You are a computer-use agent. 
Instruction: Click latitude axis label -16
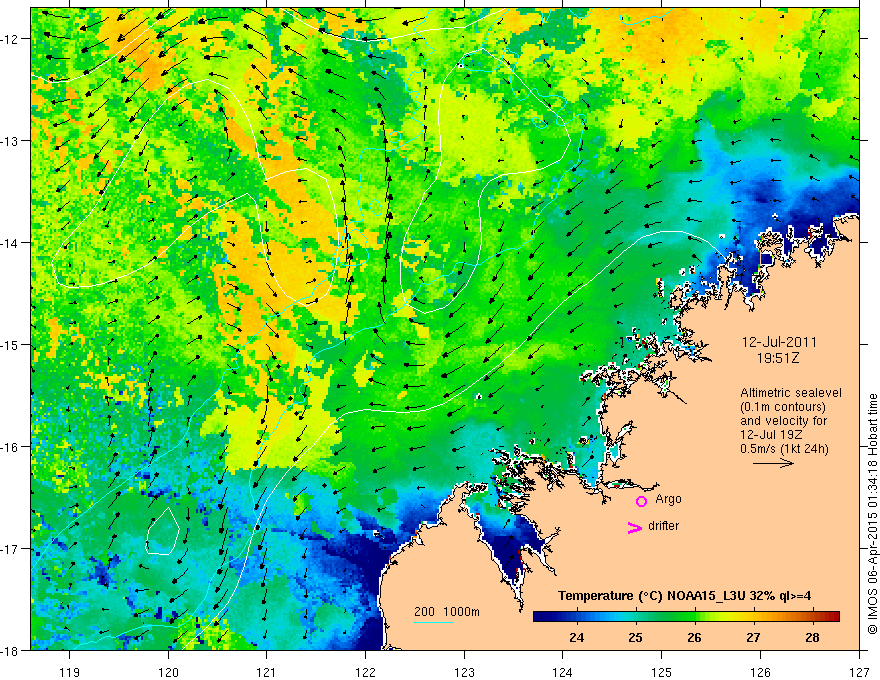[x=10, y=447]
